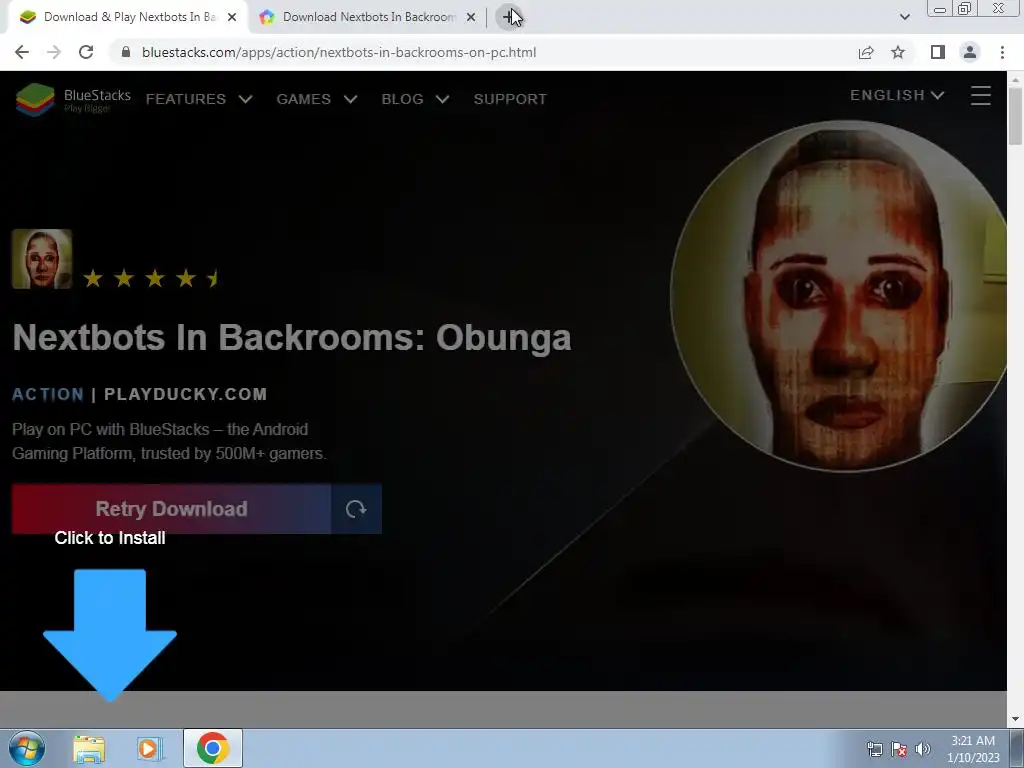Click the large circular Obunga image
The height and width of the screenshot is (768, 1024).
coord(839,295)
